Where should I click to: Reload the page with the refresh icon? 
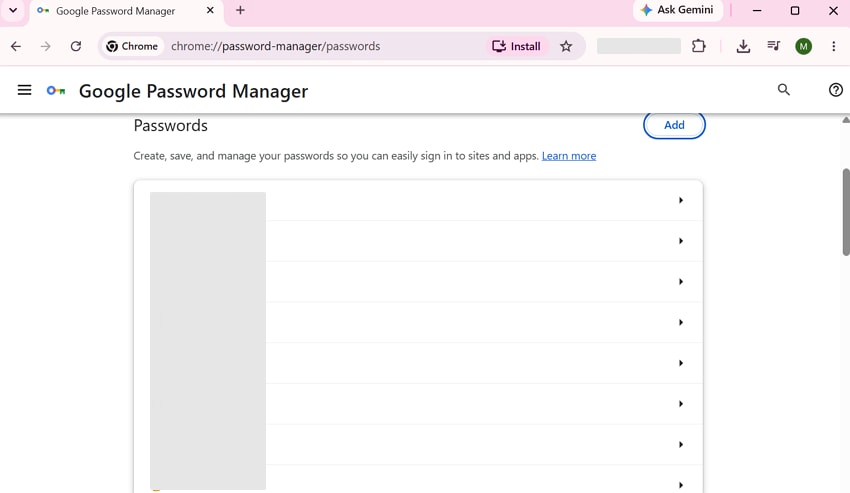coord(76,46)
